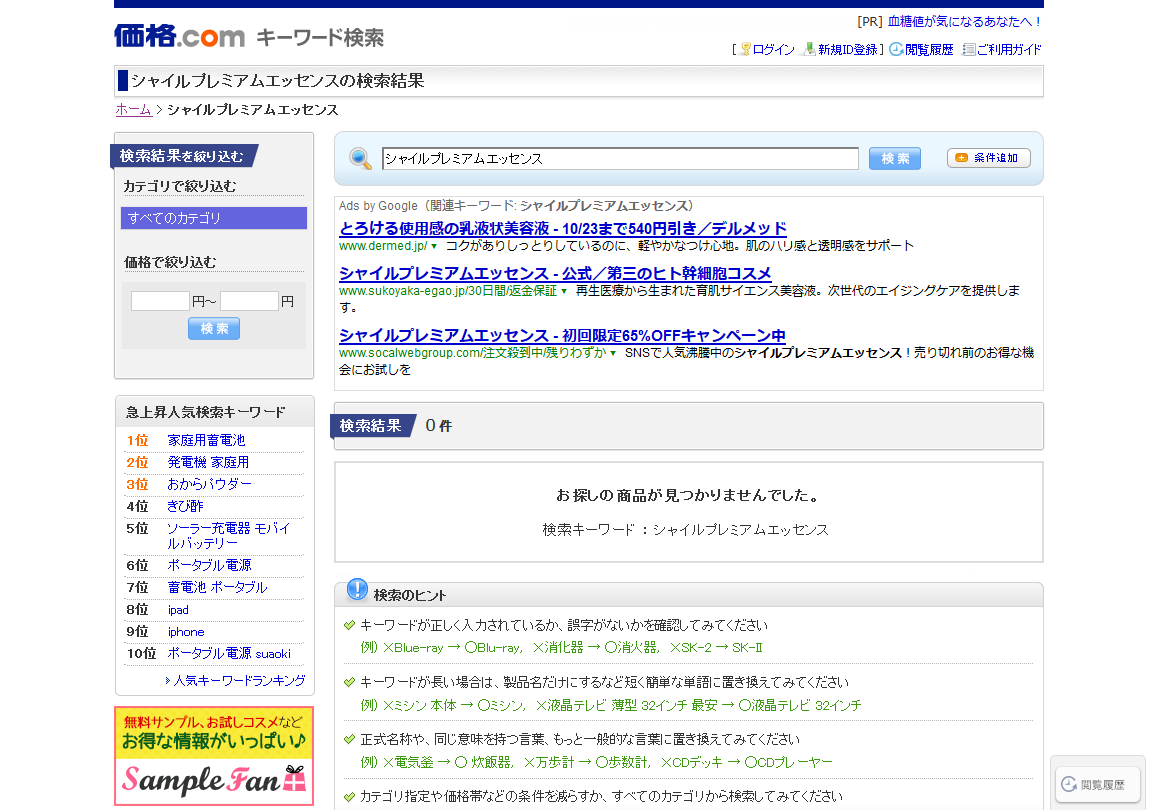1175x810 pixels.
Task: Click example text ×Blue-ray → ○Blu-ray
Action: point(453,647)
